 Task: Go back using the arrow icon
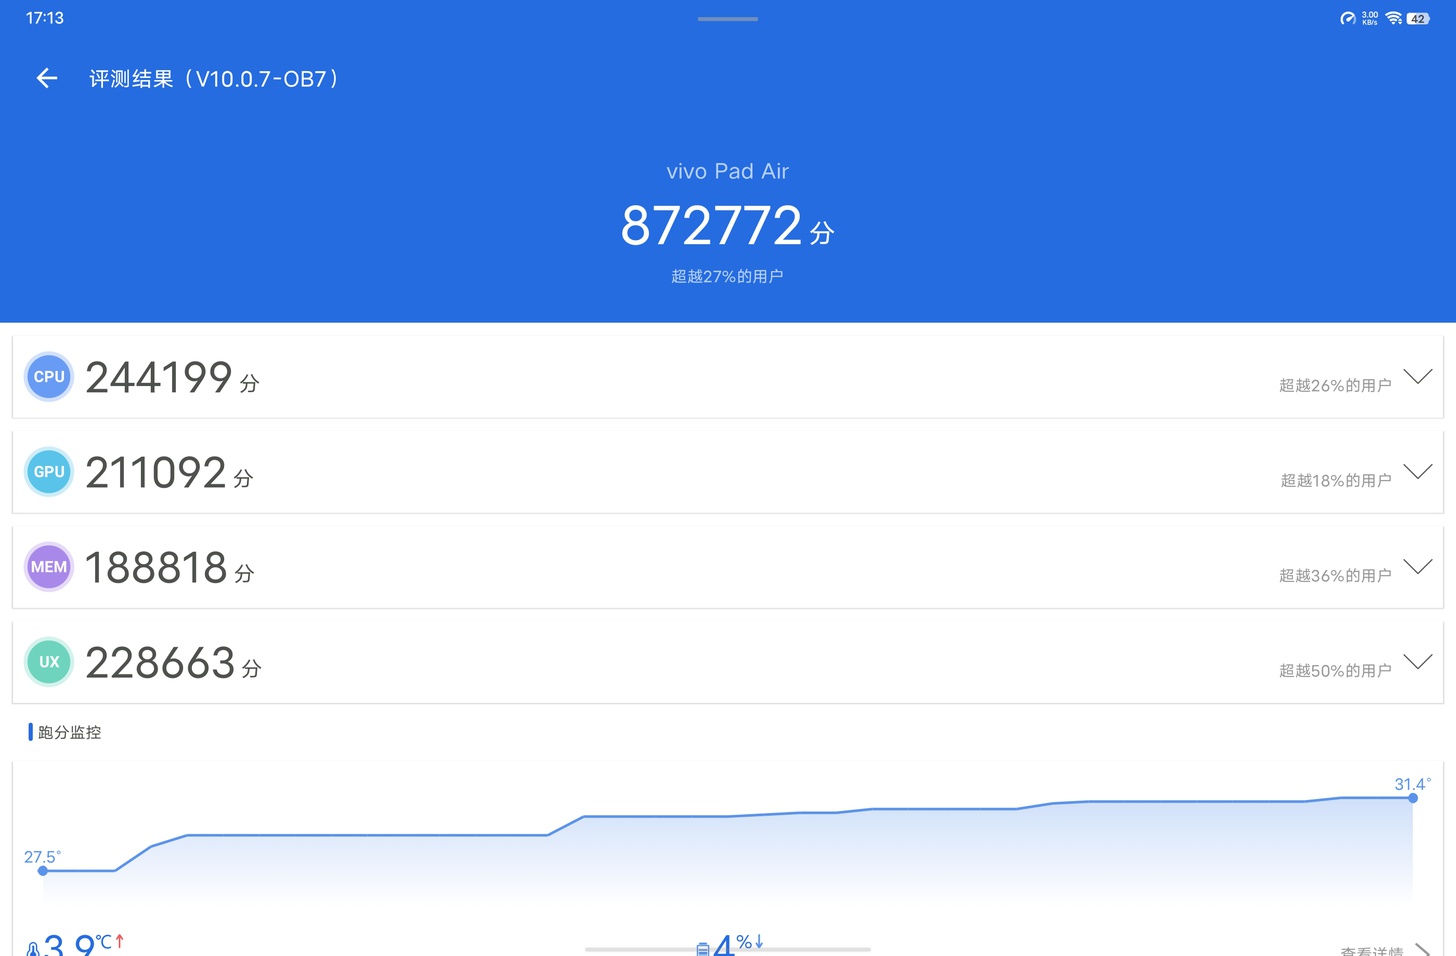47,78
